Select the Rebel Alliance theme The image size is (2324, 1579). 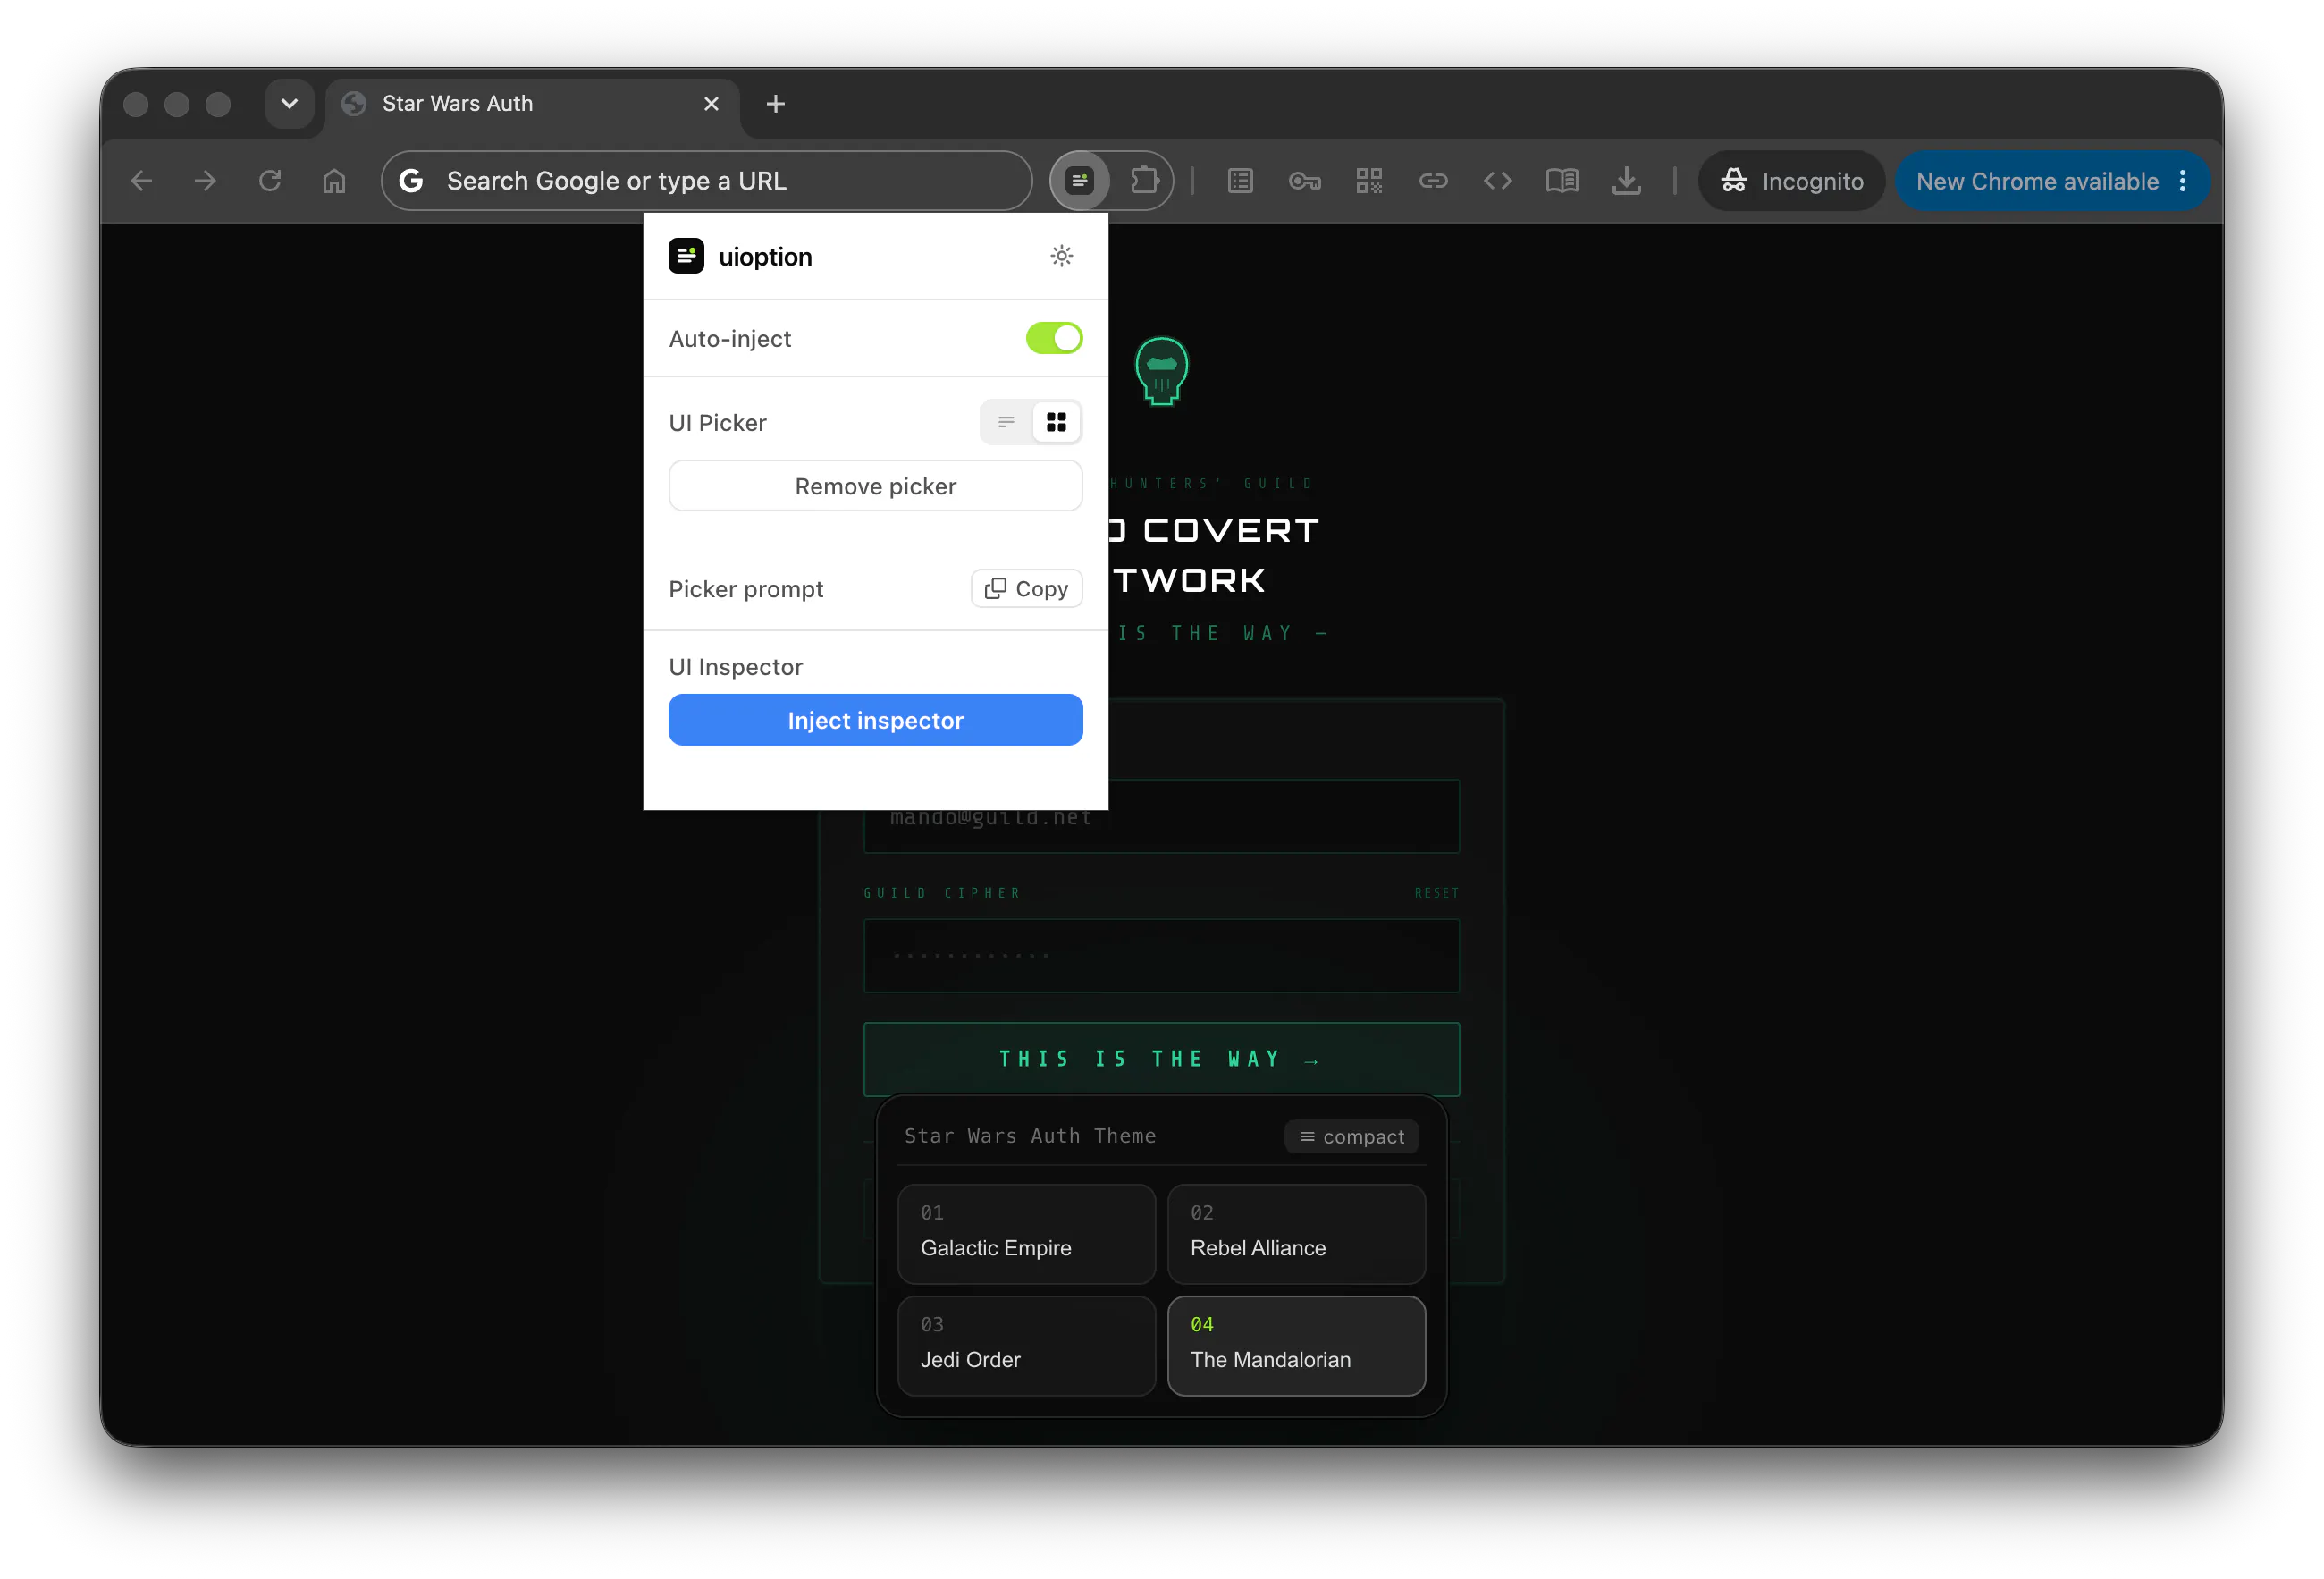1296,1235
